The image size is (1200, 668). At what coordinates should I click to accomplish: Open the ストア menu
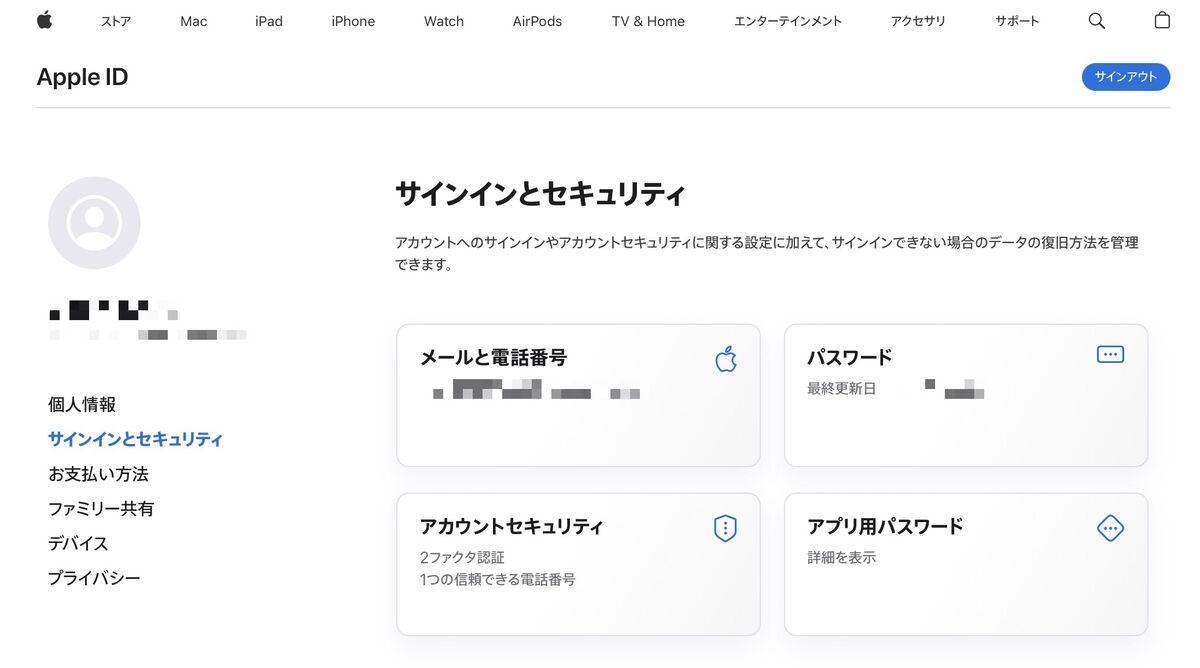[116, 21]
